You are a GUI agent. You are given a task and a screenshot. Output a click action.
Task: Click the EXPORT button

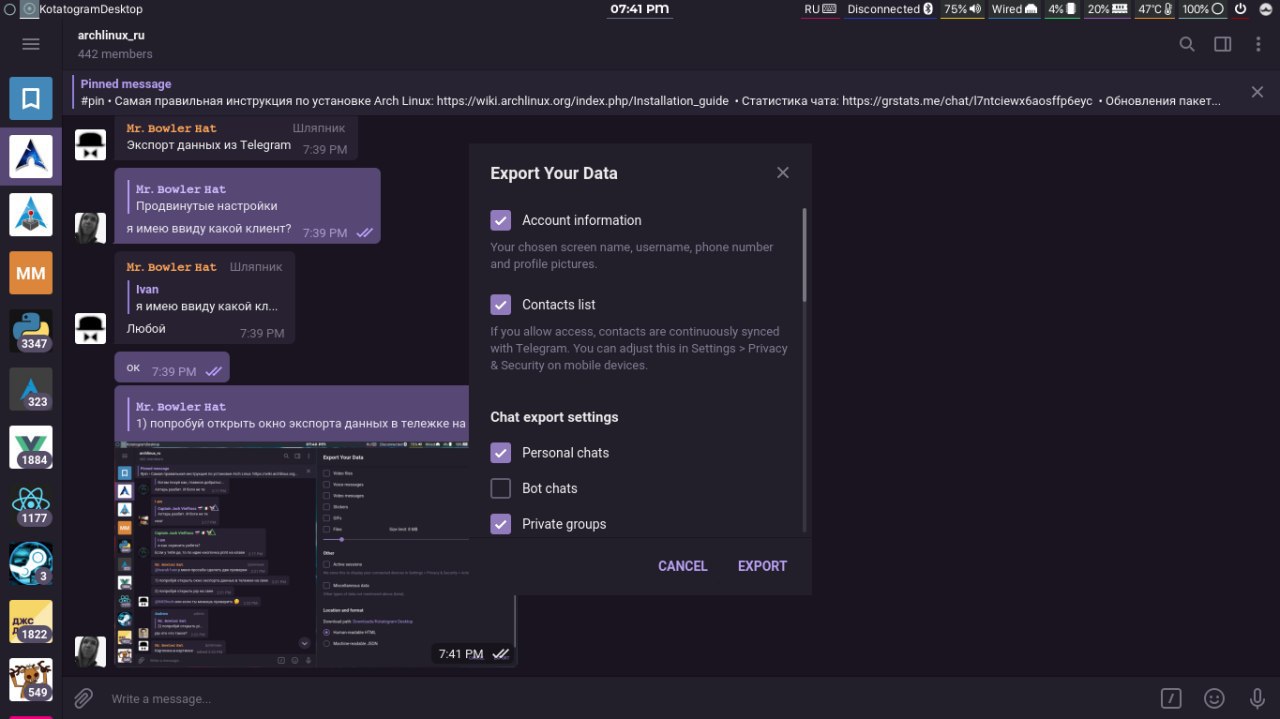click(762, 566)
